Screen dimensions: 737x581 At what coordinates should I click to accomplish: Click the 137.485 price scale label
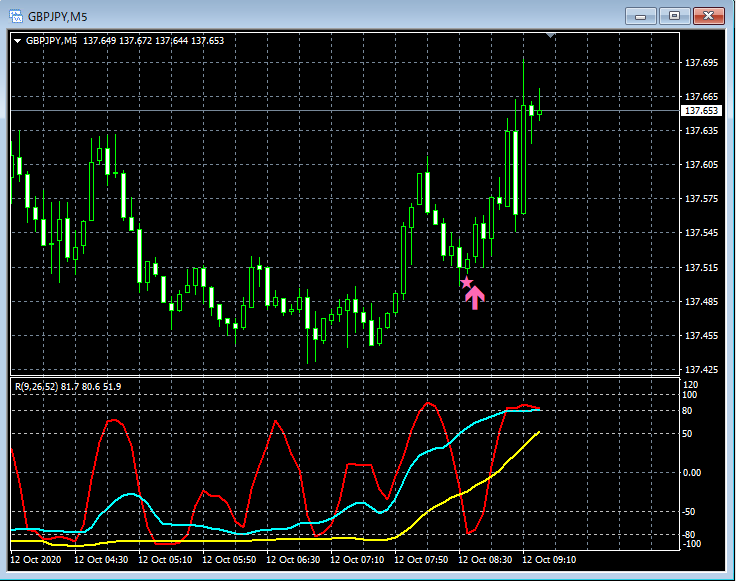click(x=701, y=301)
